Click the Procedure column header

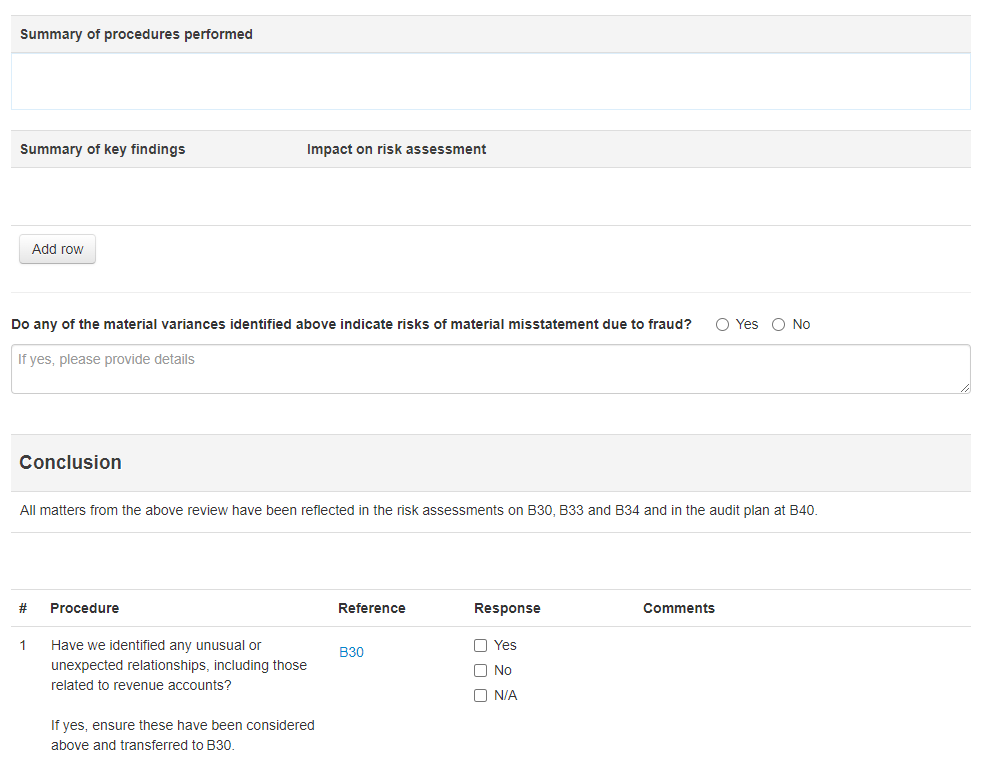84,608
